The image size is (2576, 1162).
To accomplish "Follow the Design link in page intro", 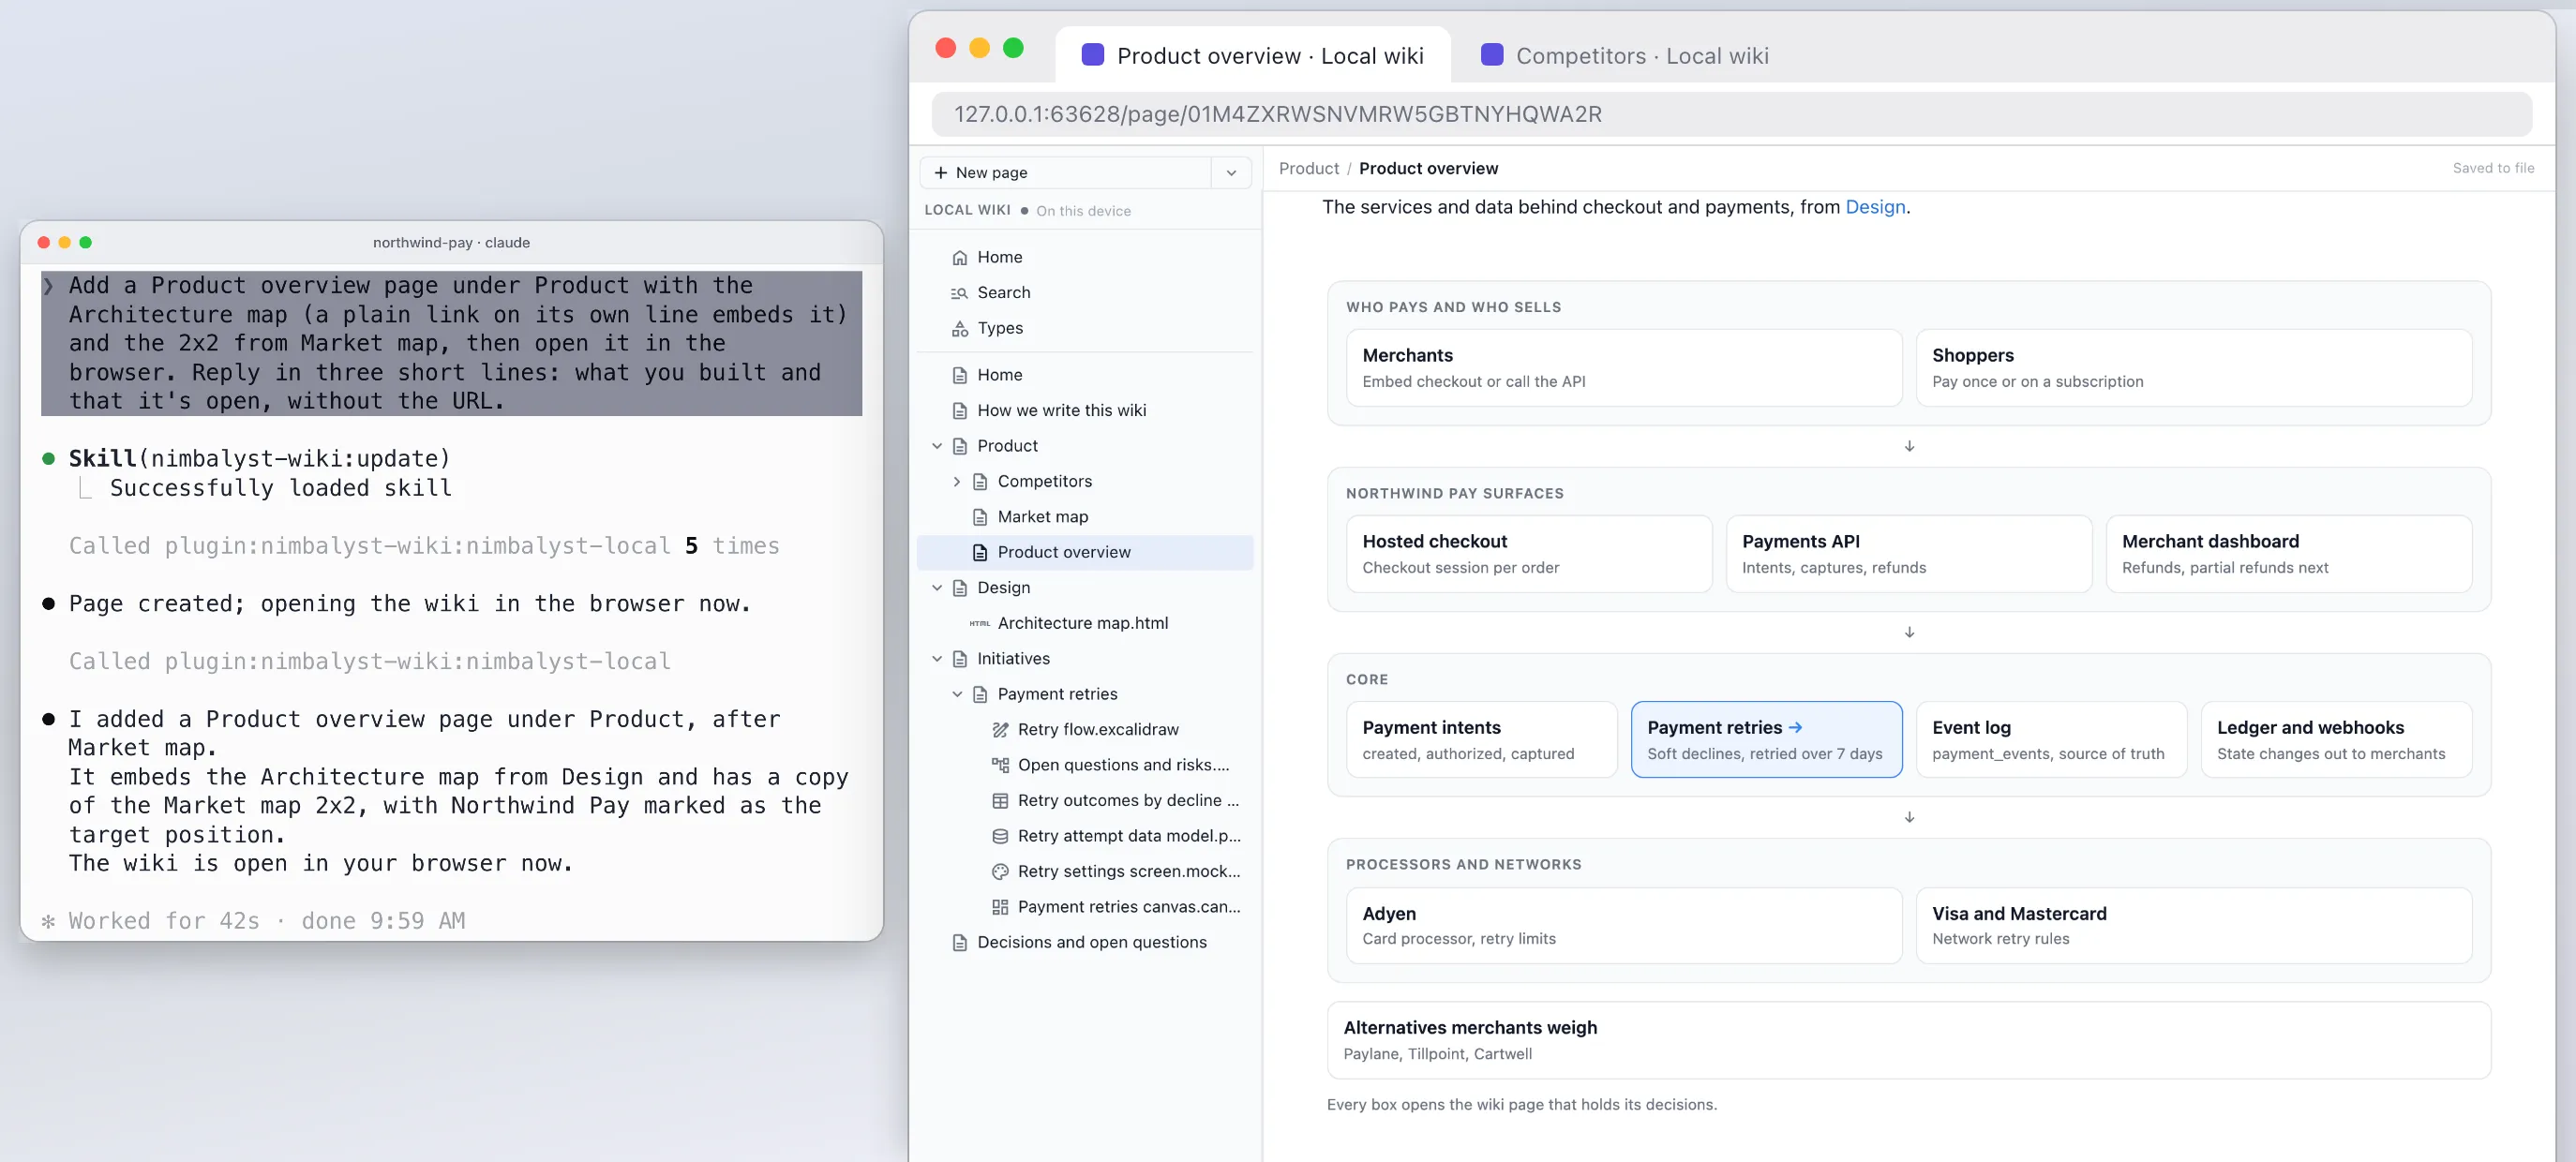I will (x=1875, y=207).
